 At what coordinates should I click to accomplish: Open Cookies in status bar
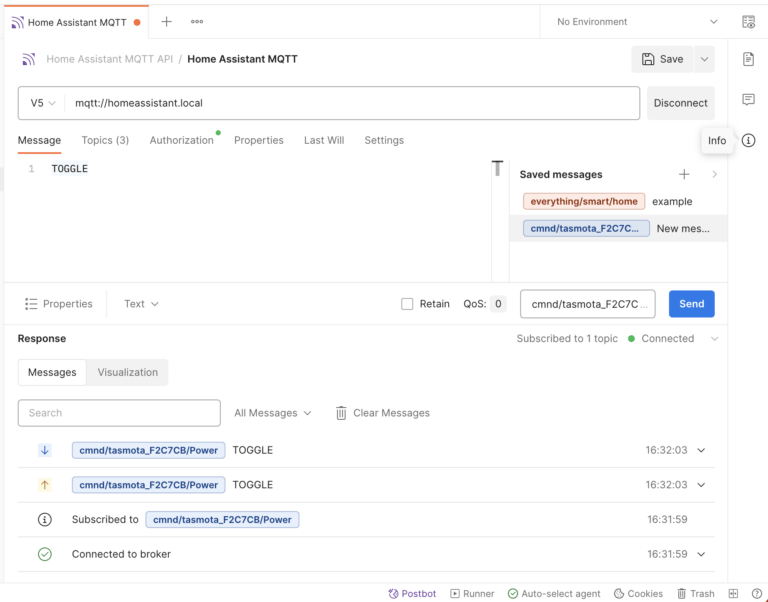(x=638, y=594)
